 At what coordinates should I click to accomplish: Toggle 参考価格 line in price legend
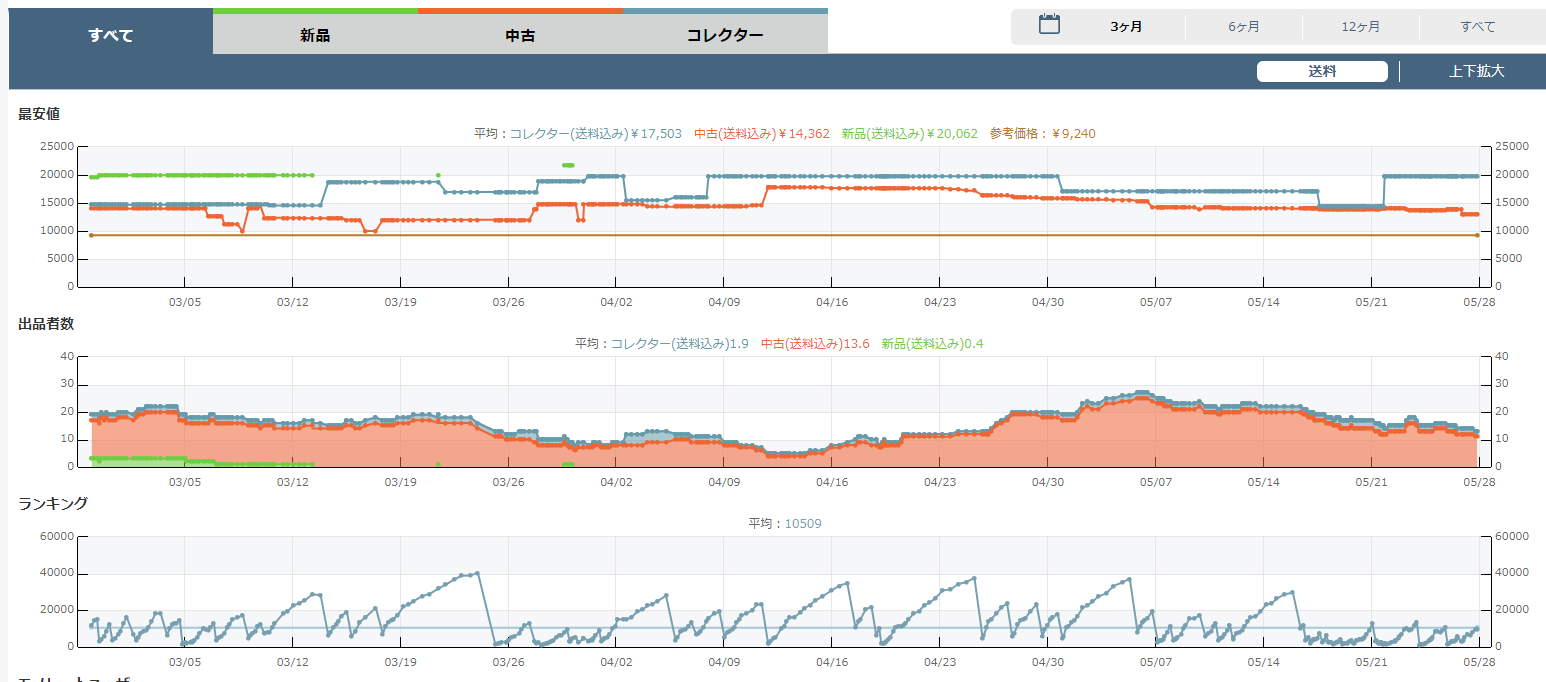tap(1045, 133)
